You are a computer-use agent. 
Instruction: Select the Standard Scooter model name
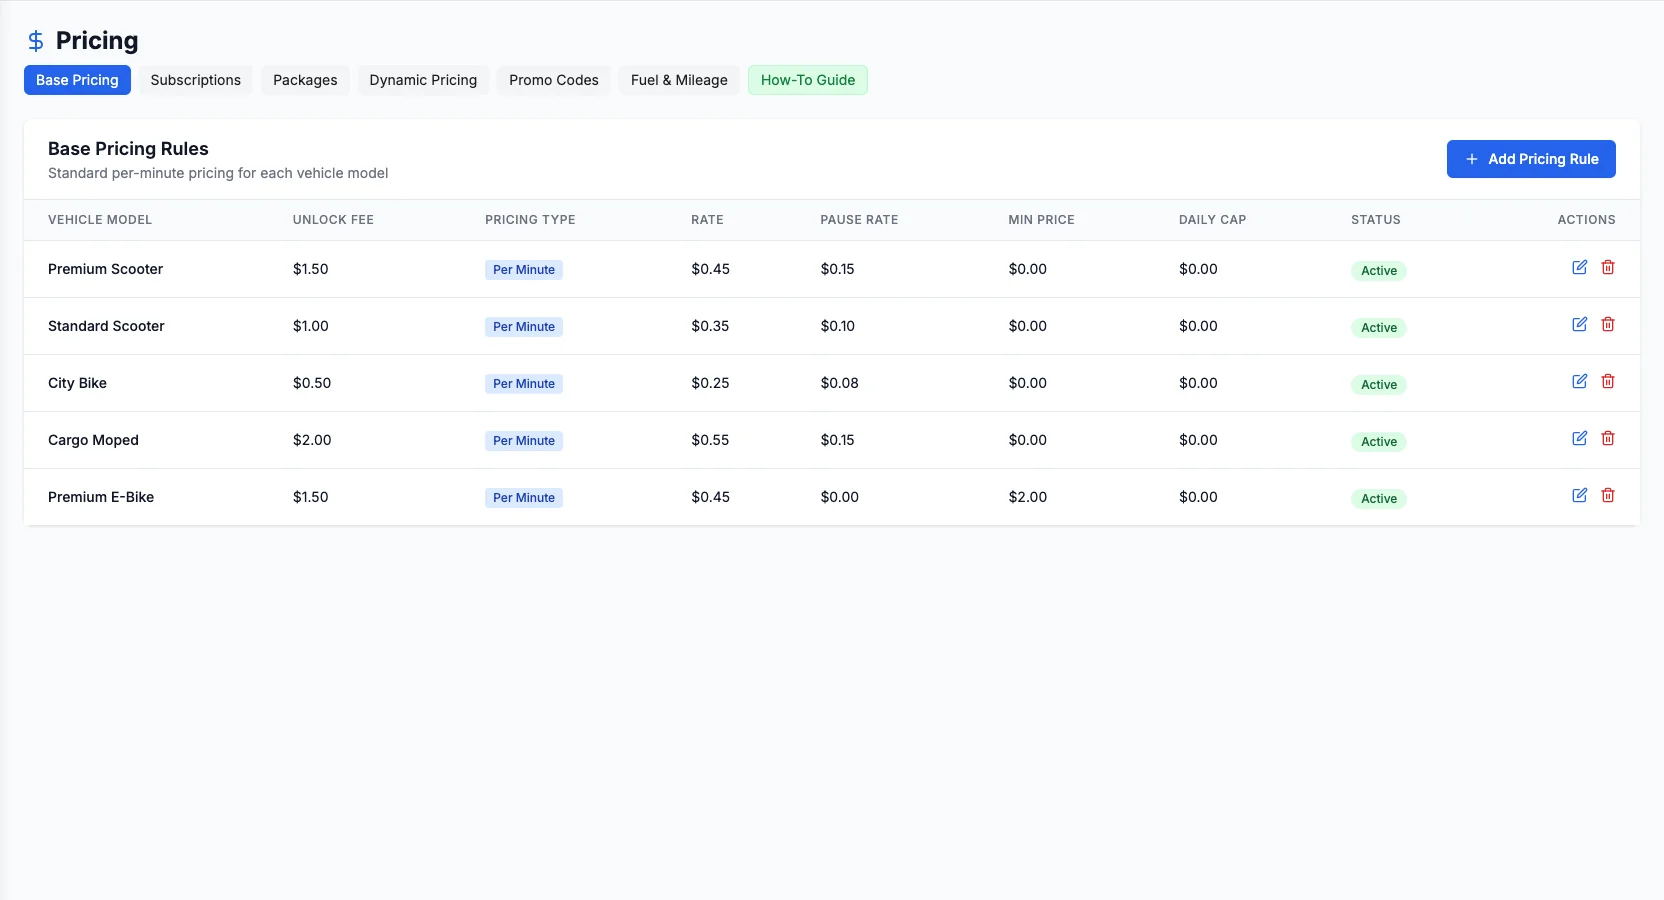click(106, 326)
